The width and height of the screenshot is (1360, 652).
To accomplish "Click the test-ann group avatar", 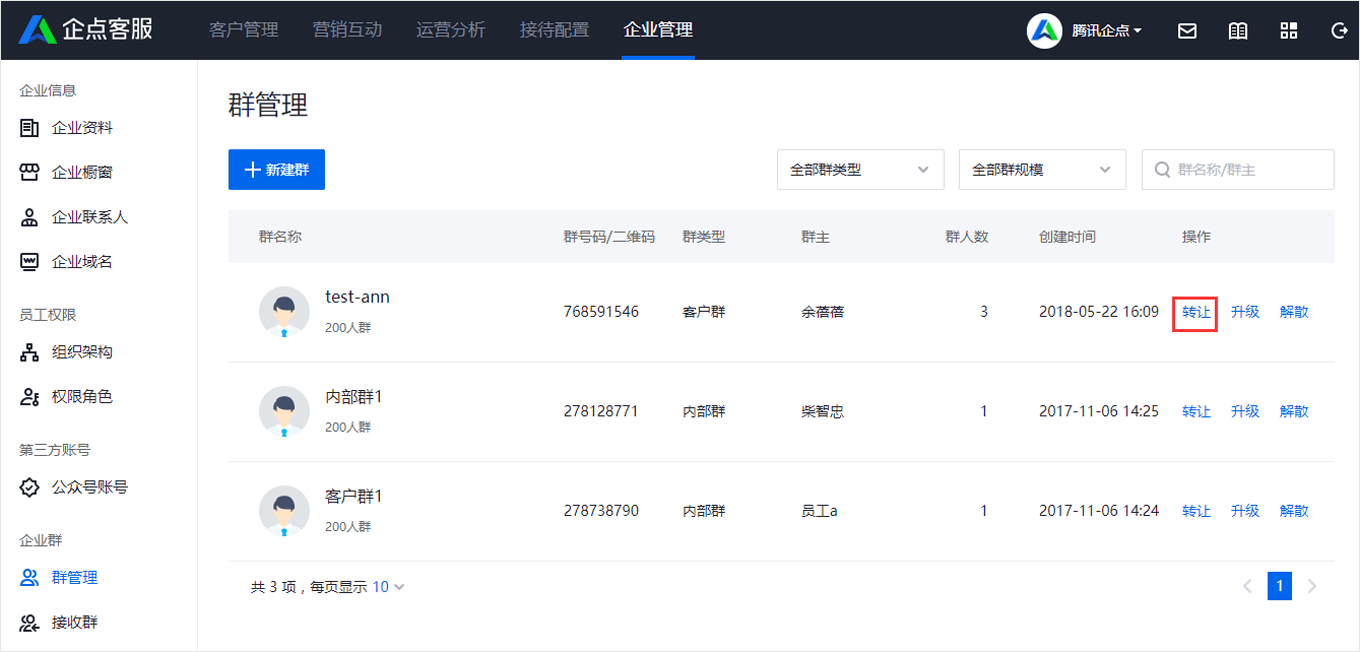I will click(284, 312).
